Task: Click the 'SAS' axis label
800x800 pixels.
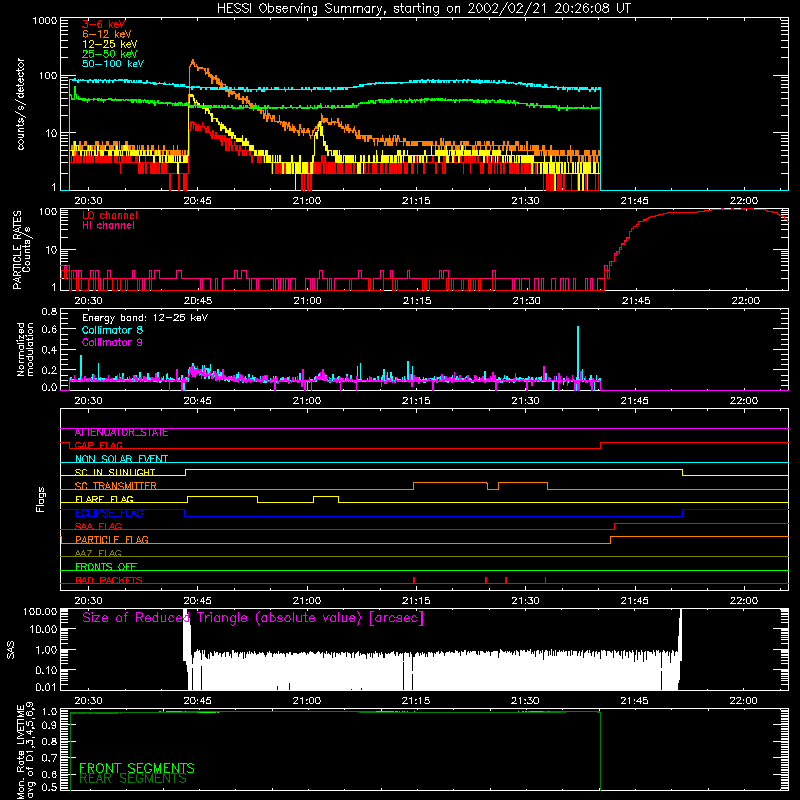Action: coord(11,650)
